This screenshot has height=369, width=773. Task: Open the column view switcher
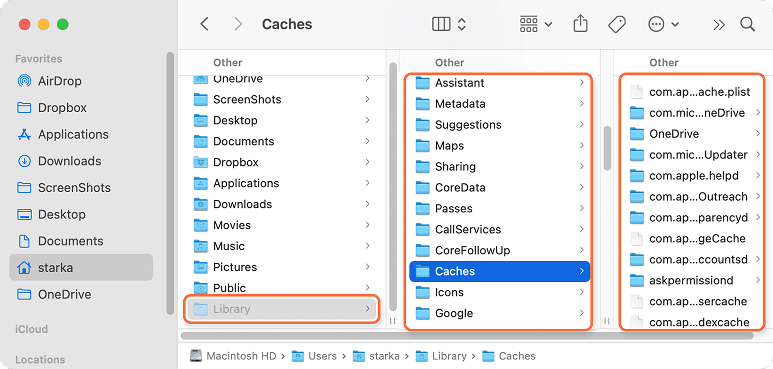tap(449, 24)
